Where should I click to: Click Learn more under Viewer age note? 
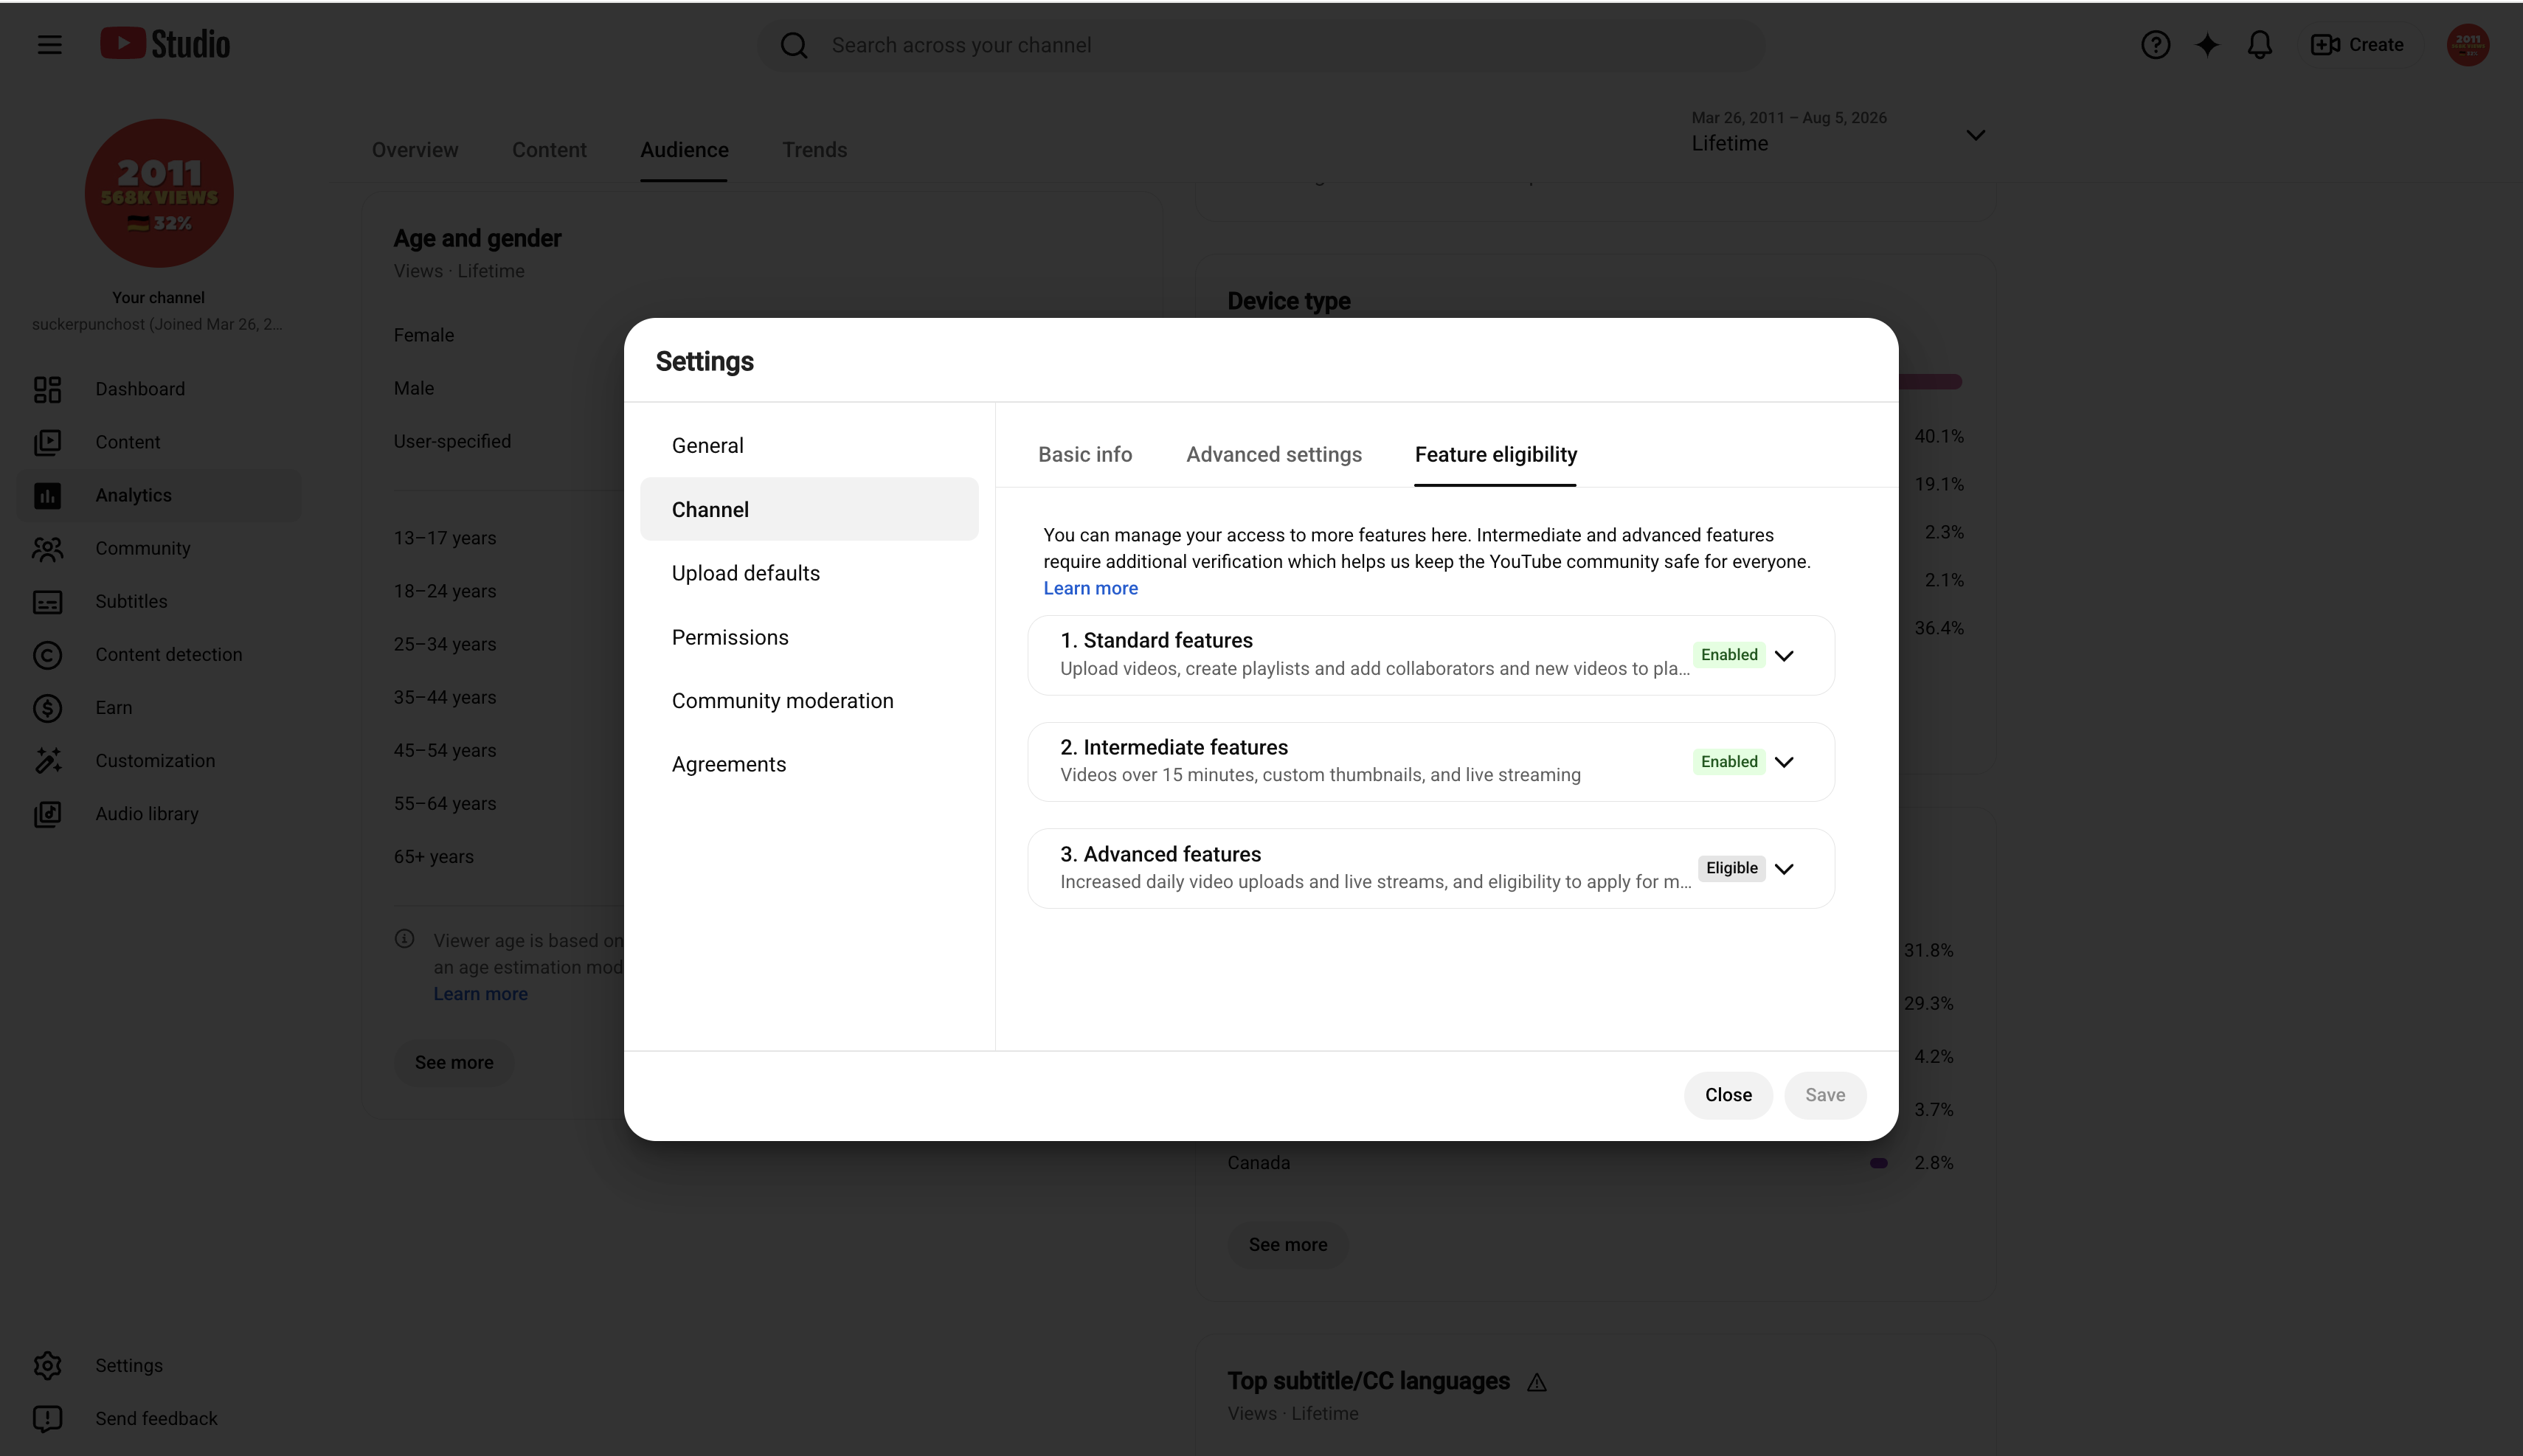point(480,994)
